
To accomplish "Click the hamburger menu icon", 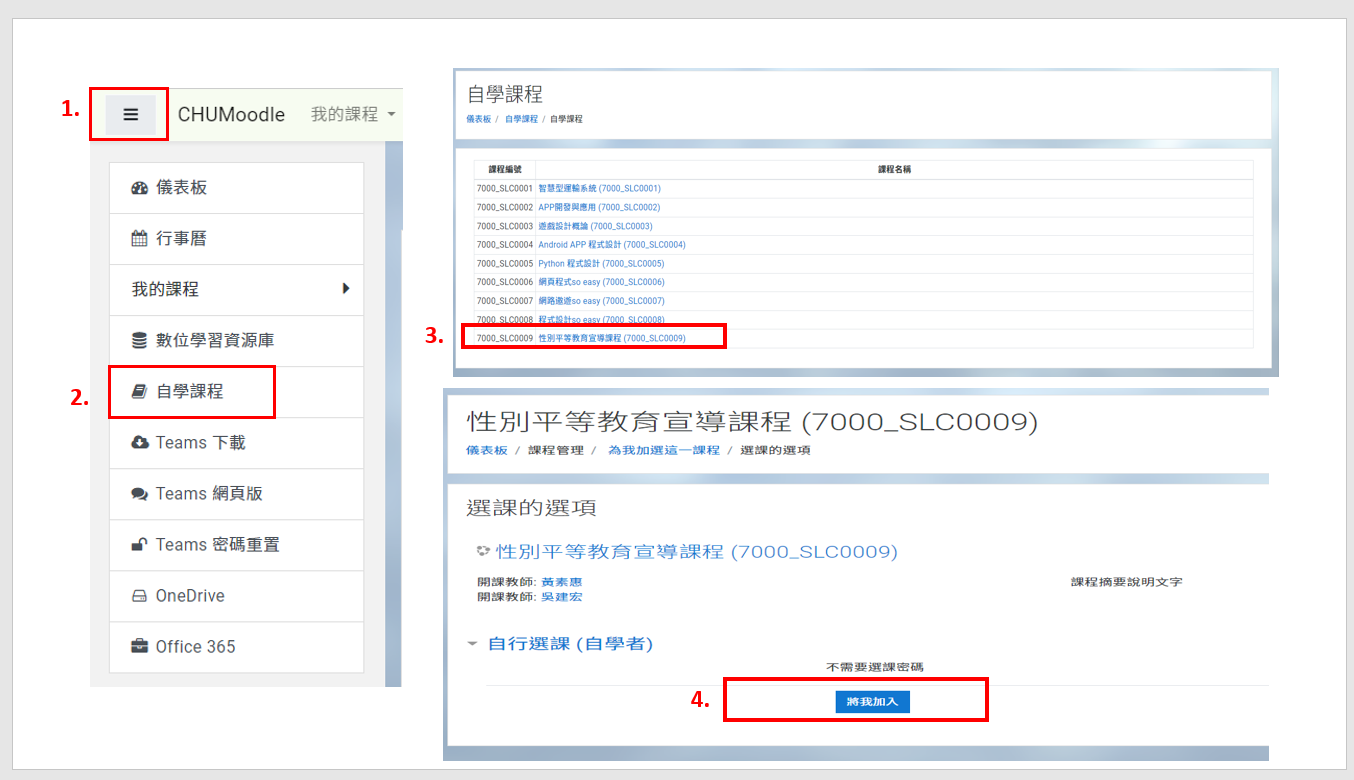I will [x=130, y=114].
